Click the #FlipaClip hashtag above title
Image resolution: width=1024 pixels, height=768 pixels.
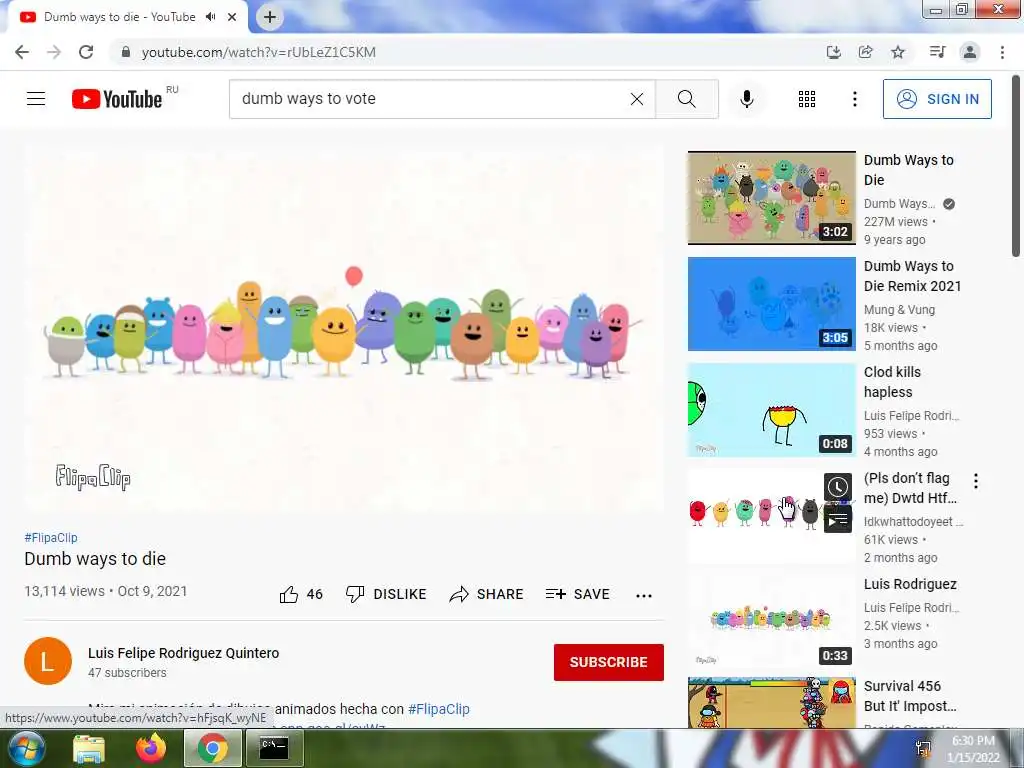pyautogui.click(x=51, y=537)
